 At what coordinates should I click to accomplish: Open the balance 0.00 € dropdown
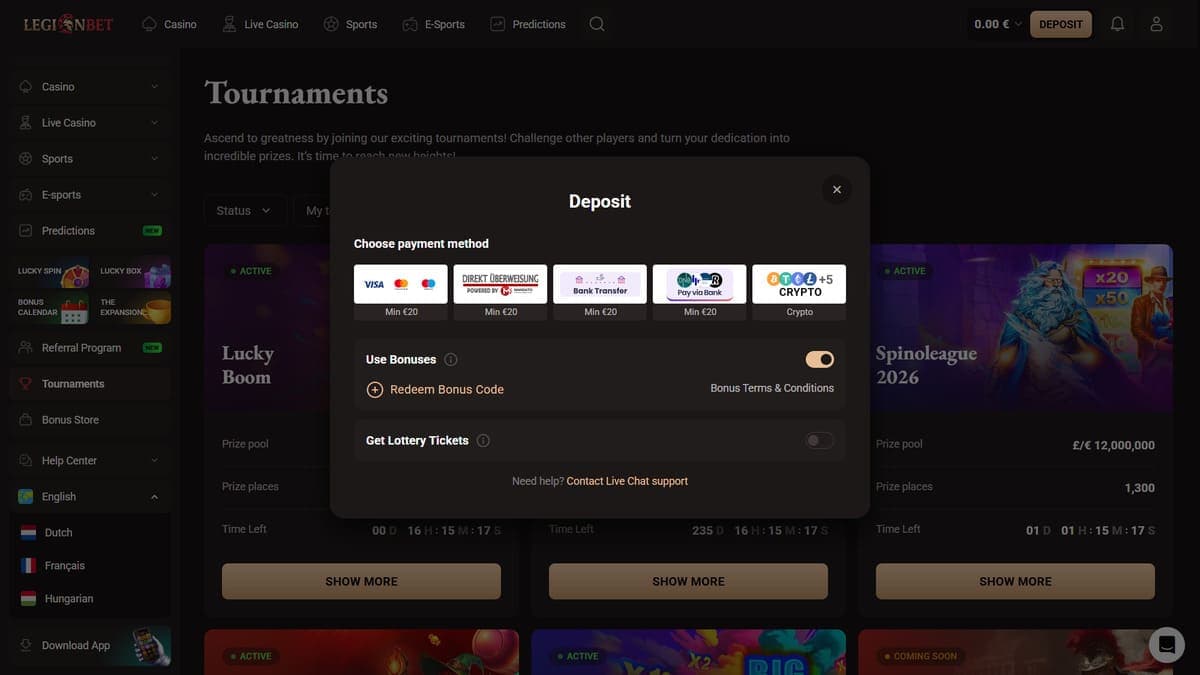(x=998, y=24)
